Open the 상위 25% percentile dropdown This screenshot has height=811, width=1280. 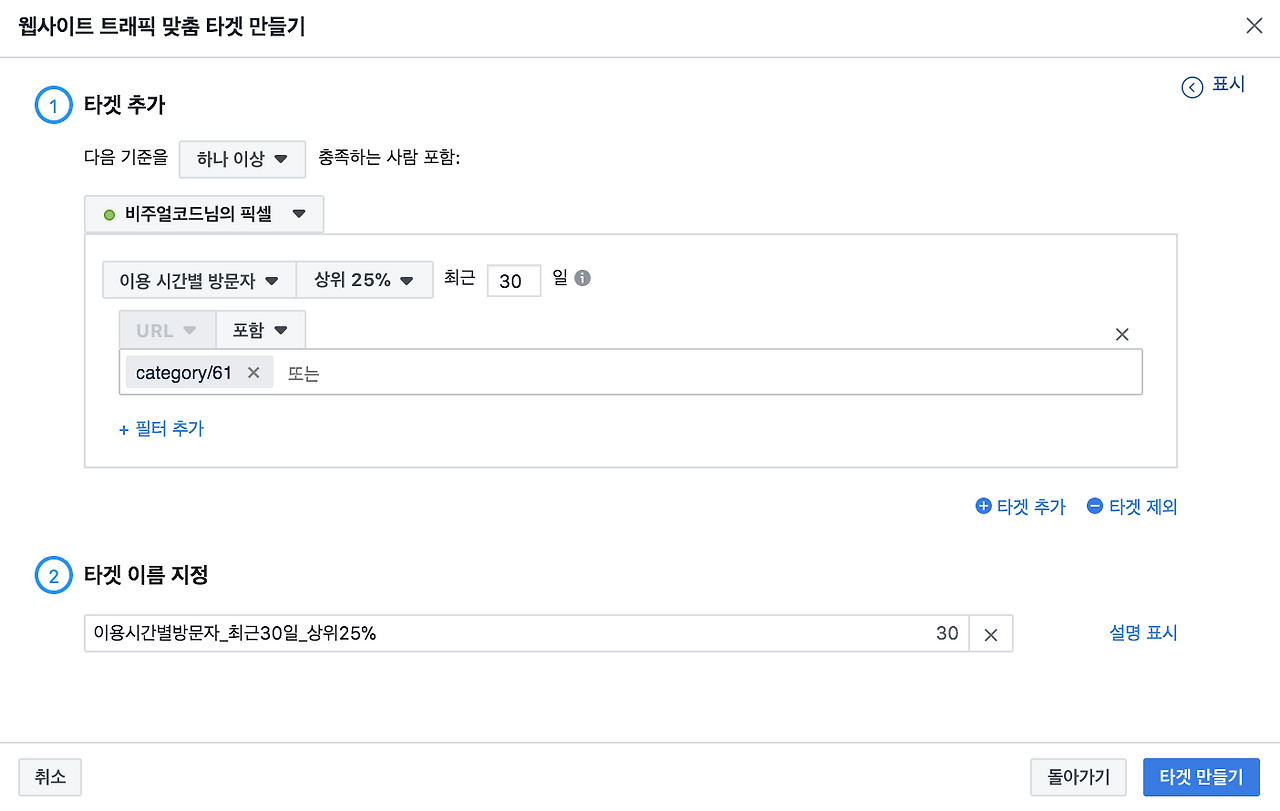[x=364, y=281]
